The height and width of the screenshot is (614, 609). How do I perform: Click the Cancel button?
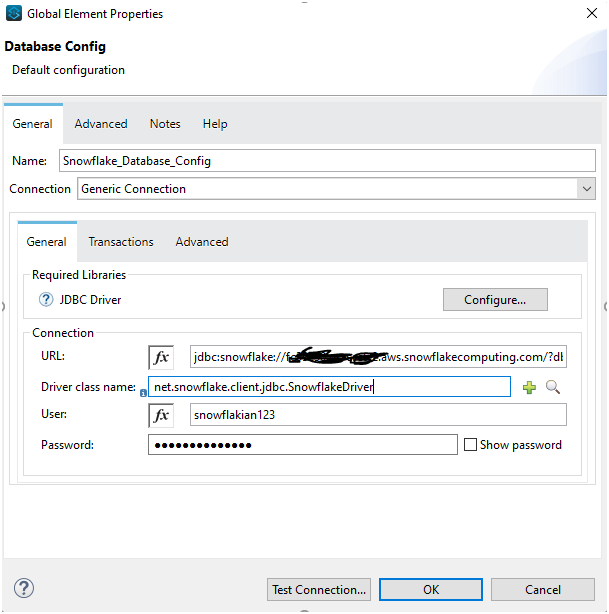click(542, 589)
